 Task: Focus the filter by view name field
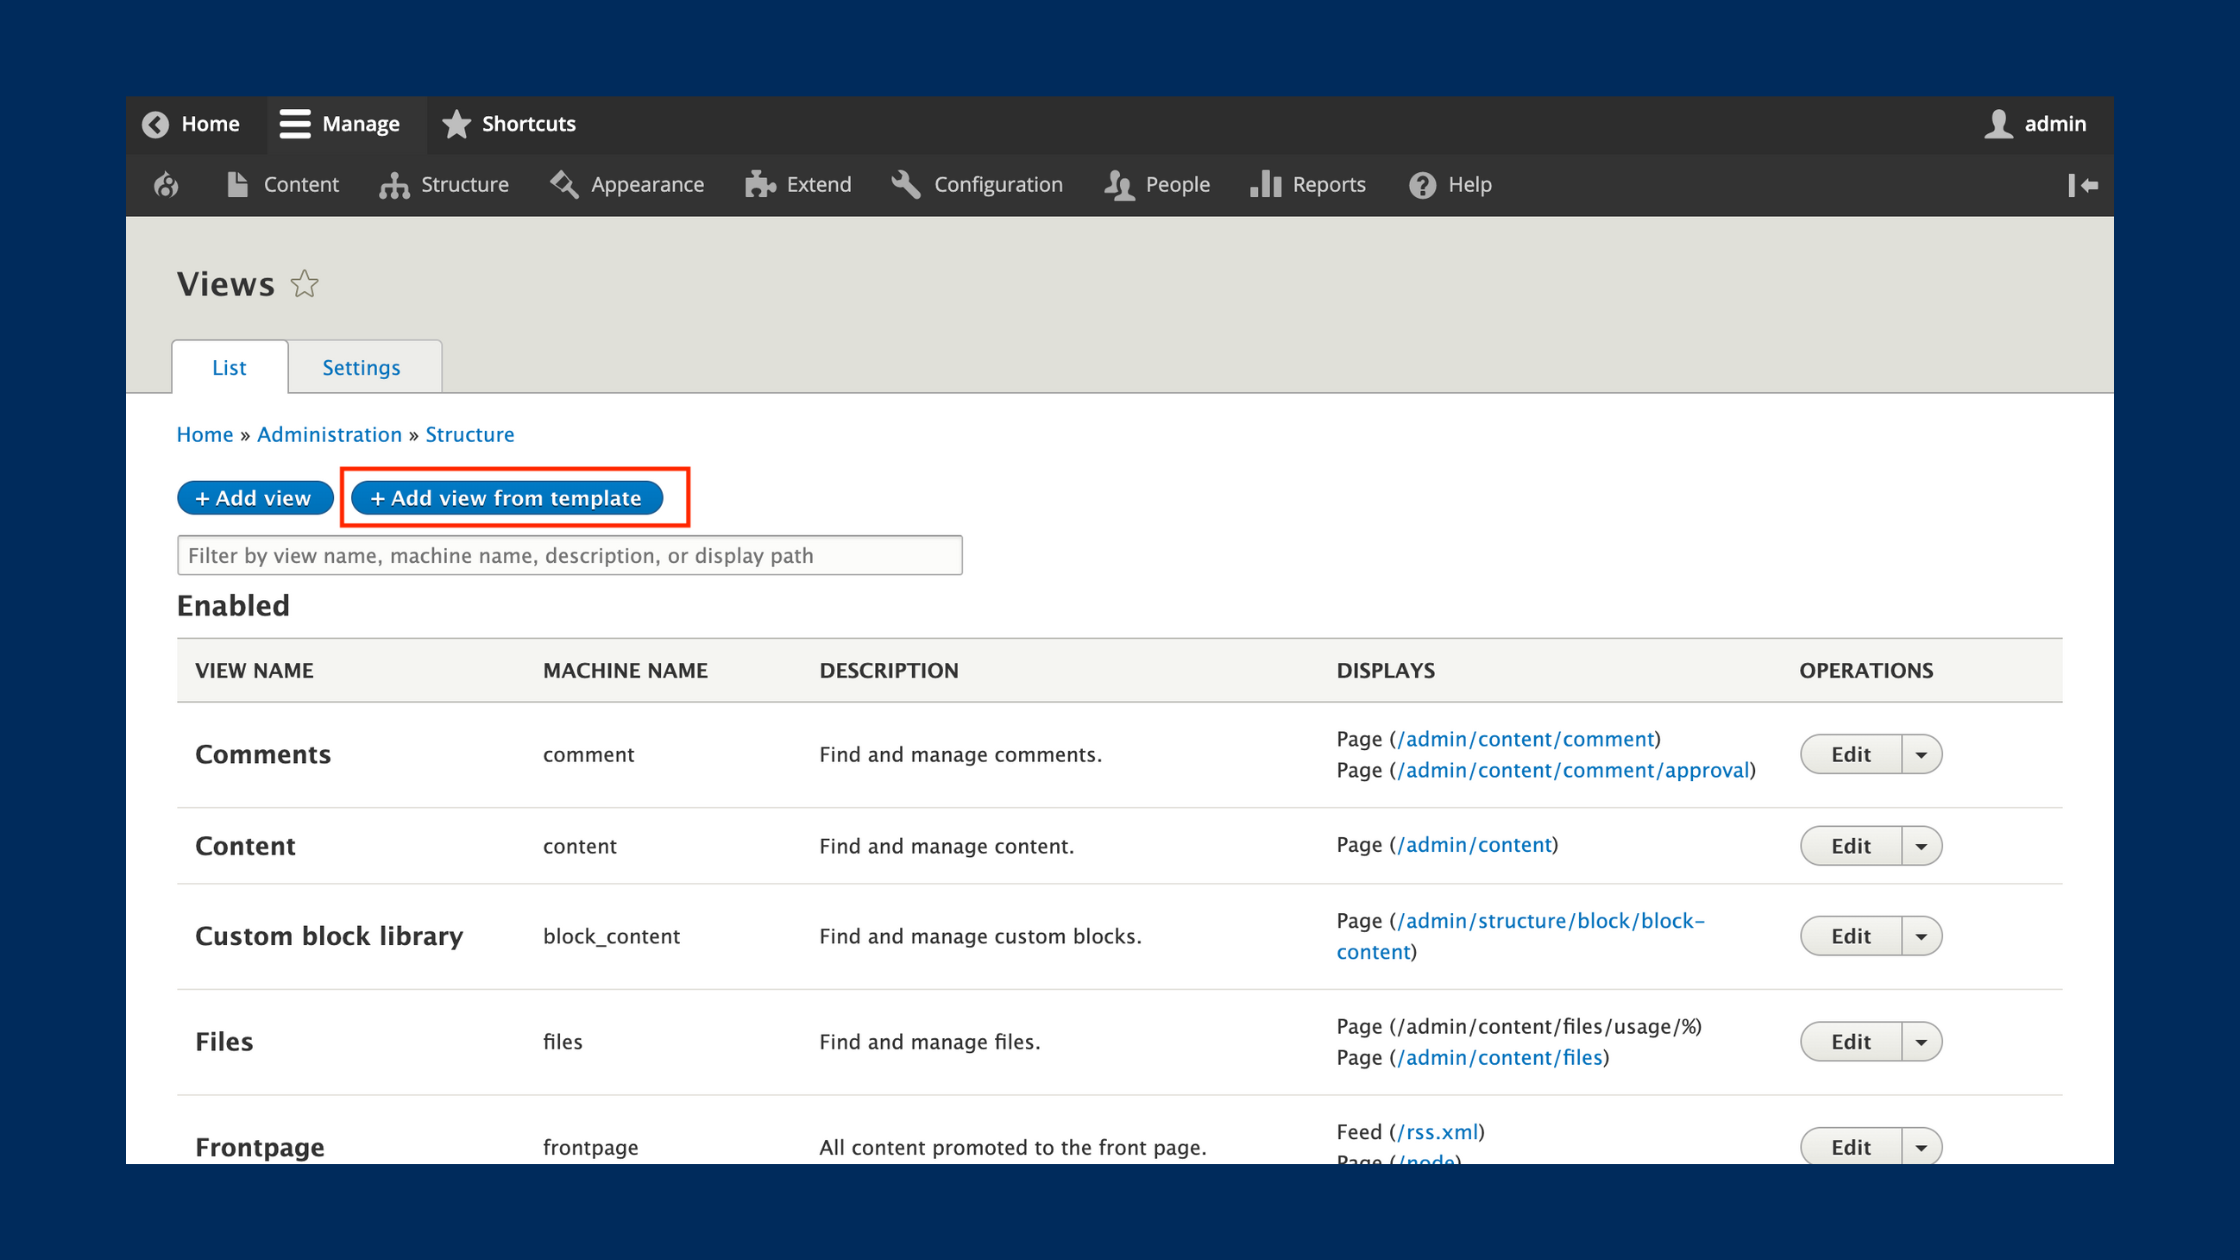click(x=570, y=555)
